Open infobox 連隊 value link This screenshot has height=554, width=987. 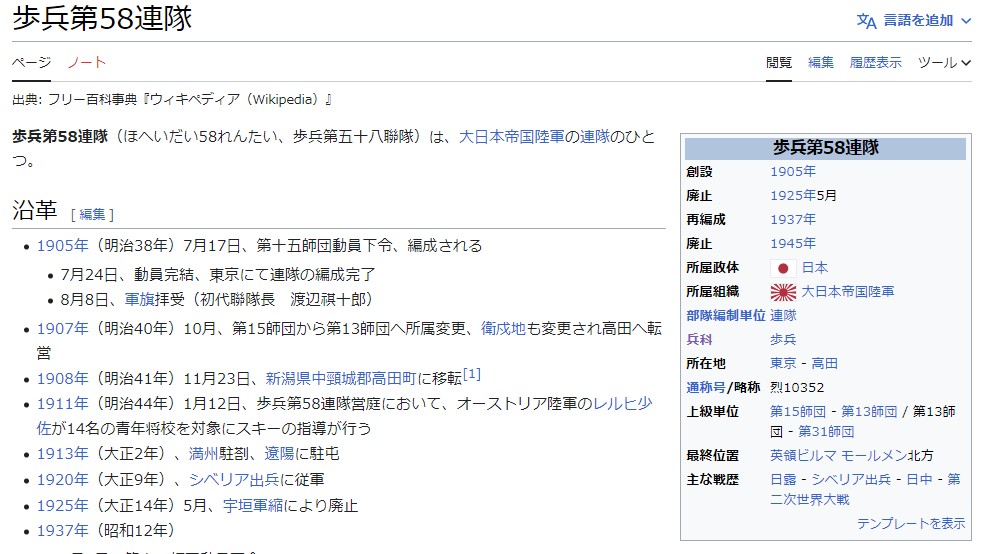pyautogui.click(x=783, y=315)
